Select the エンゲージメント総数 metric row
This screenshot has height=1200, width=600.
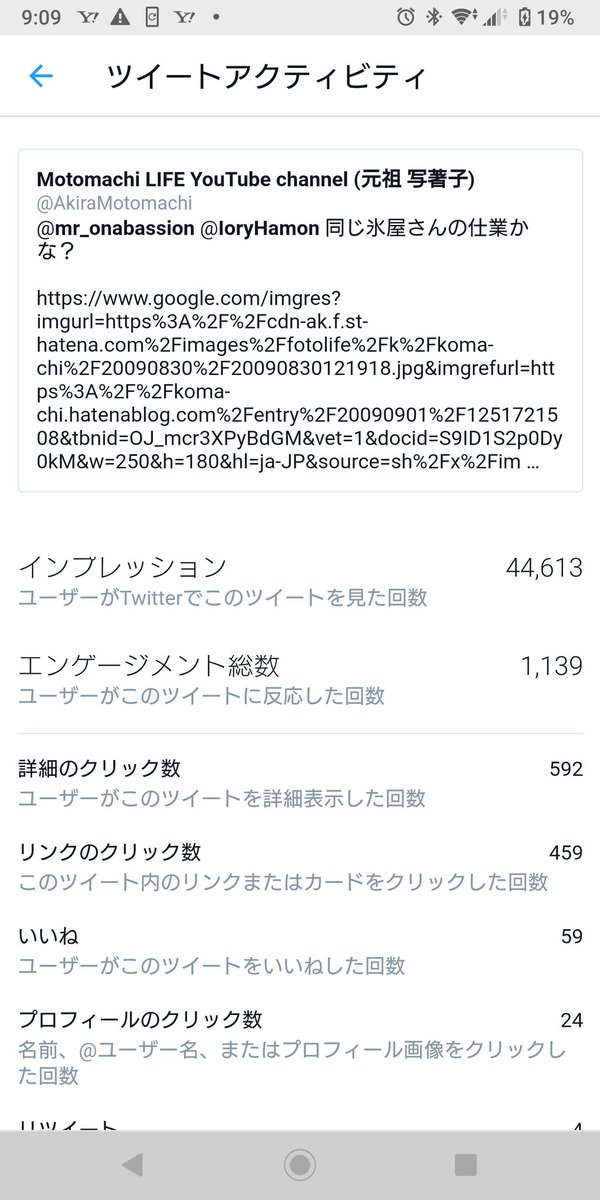[300, 679]
